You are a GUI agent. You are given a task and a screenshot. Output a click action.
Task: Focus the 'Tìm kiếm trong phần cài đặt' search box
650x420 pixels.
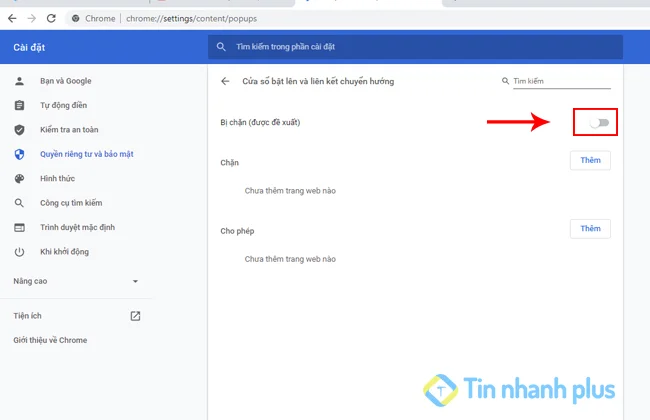click(x=415, y=47)
